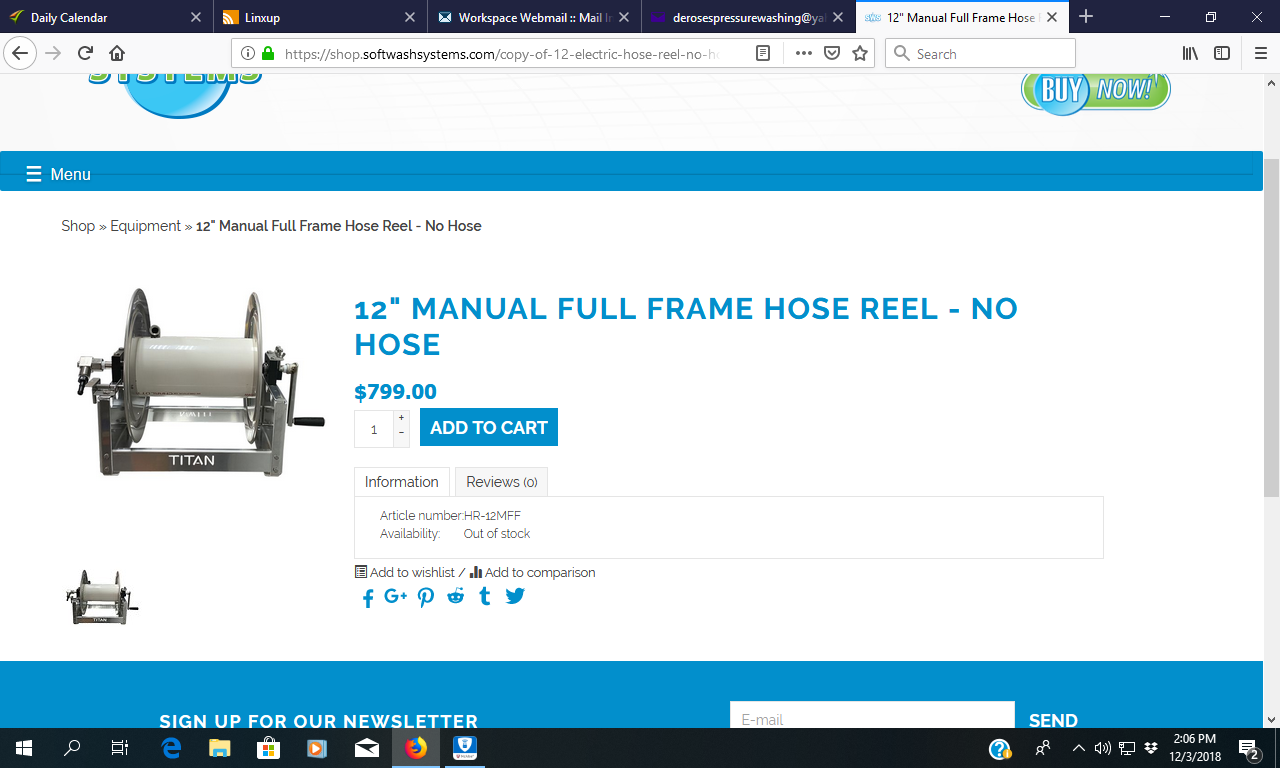The height and width of the screenshot is (768, 1280).
Task: Add hose reel to cart
Action: pyautogui.click(x=489, y=427)
